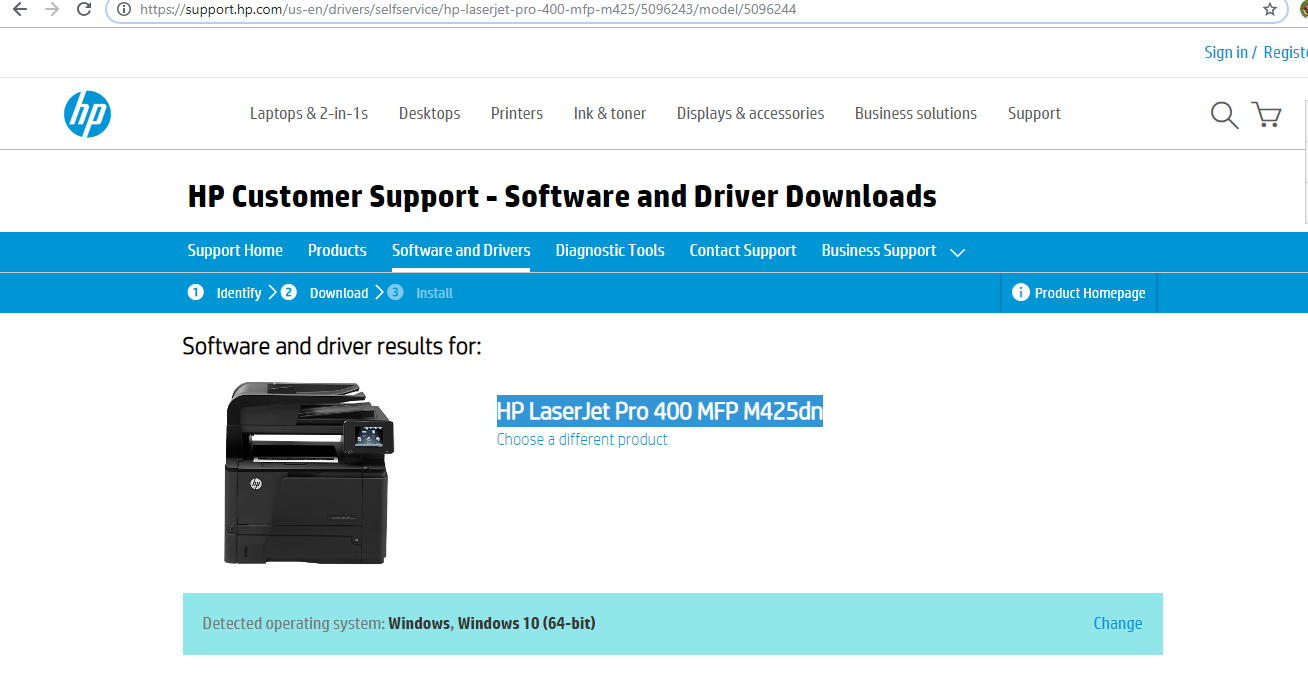Click the Download step circle icon
Viewport: 1308px width, 676px height.
(289, 292)
